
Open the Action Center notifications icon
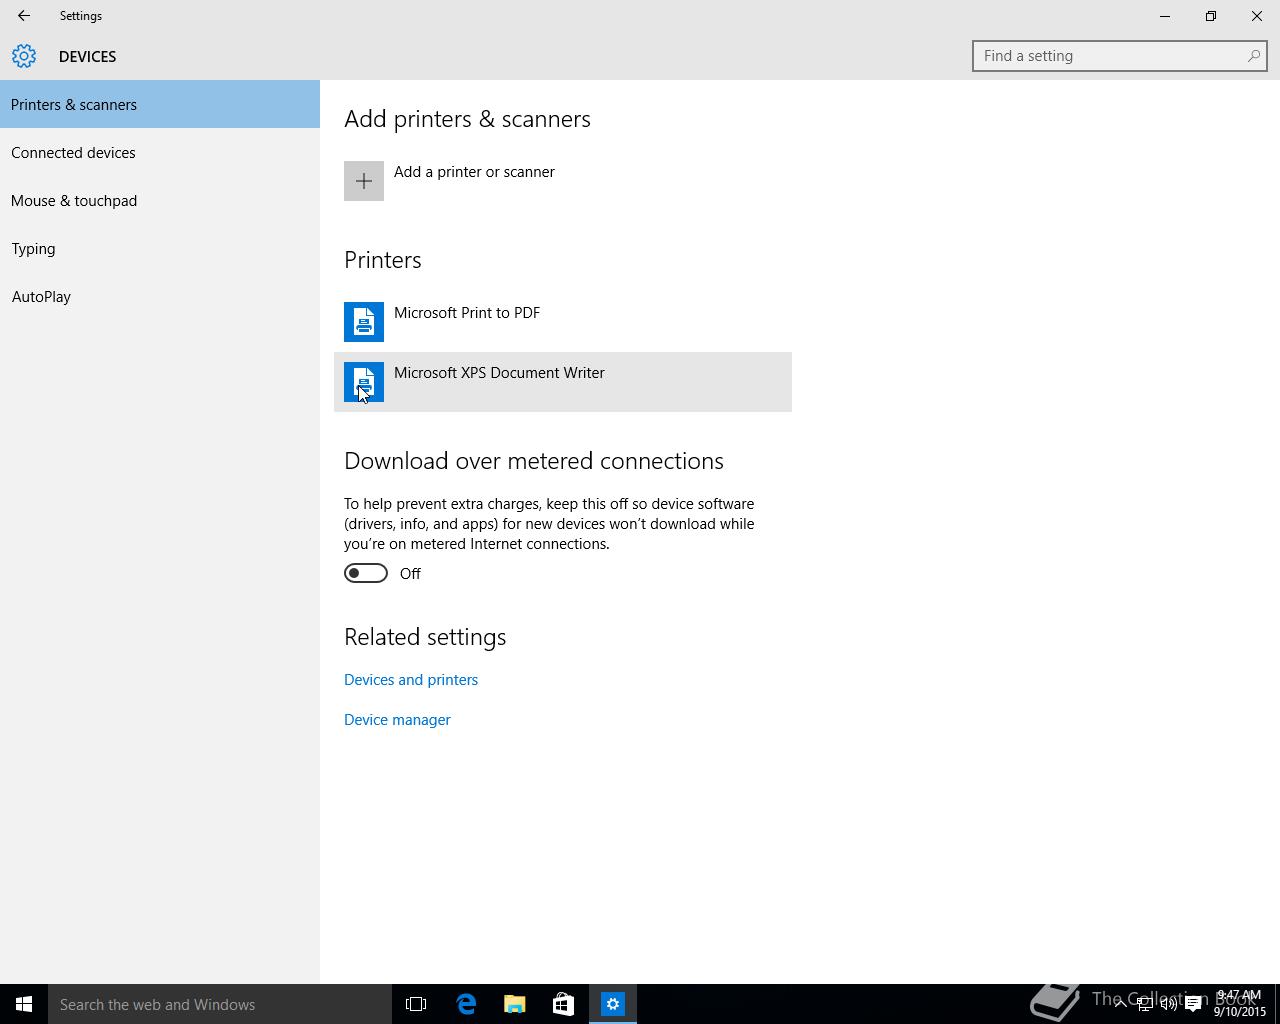click(x=1193, y=1004)
